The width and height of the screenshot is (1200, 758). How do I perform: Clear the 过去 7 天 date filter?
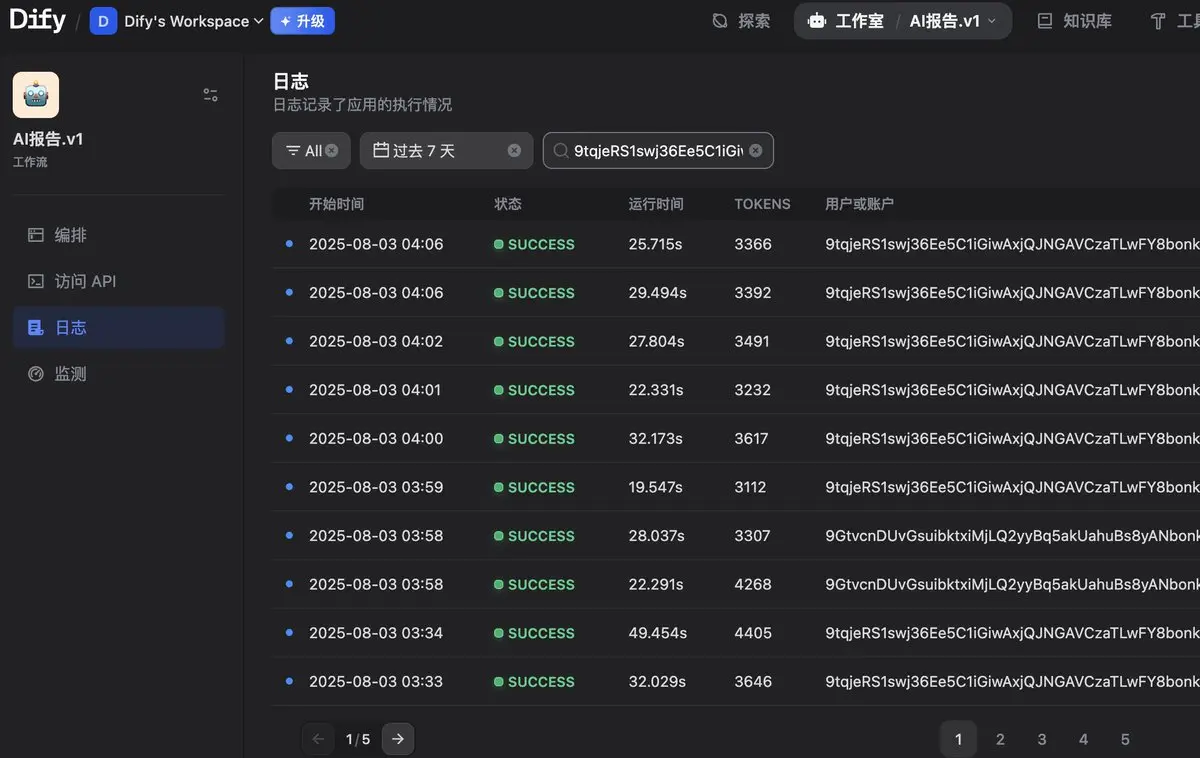tap(514, 151)
